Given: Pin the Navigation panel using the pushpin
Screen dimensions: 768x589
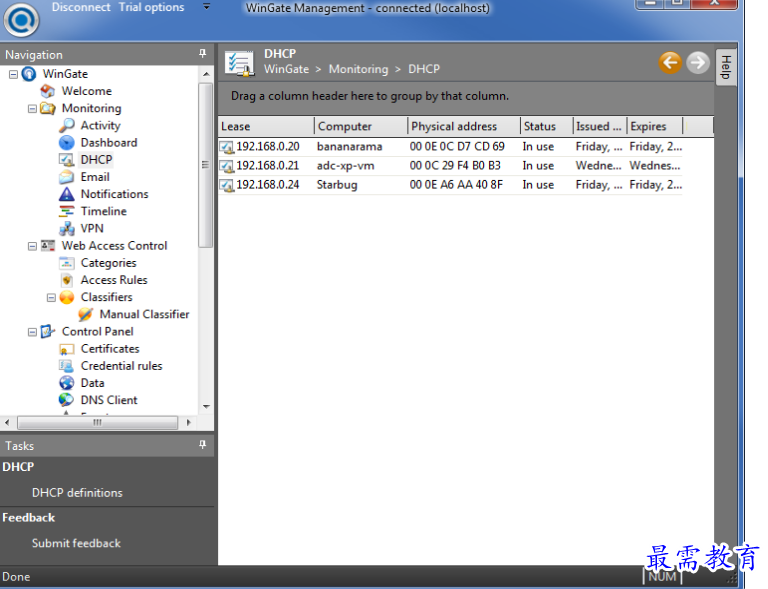Looking at the screenshot, I should [x=203, y=54].
